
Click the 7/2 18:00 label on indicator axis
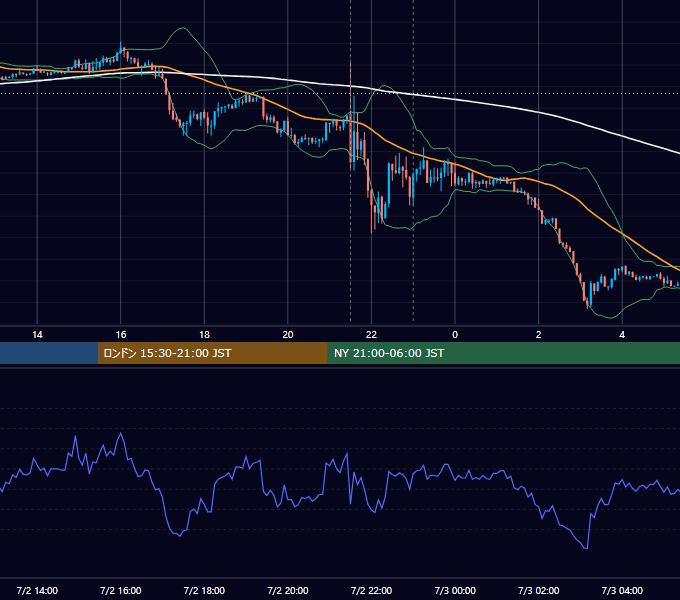204,590
